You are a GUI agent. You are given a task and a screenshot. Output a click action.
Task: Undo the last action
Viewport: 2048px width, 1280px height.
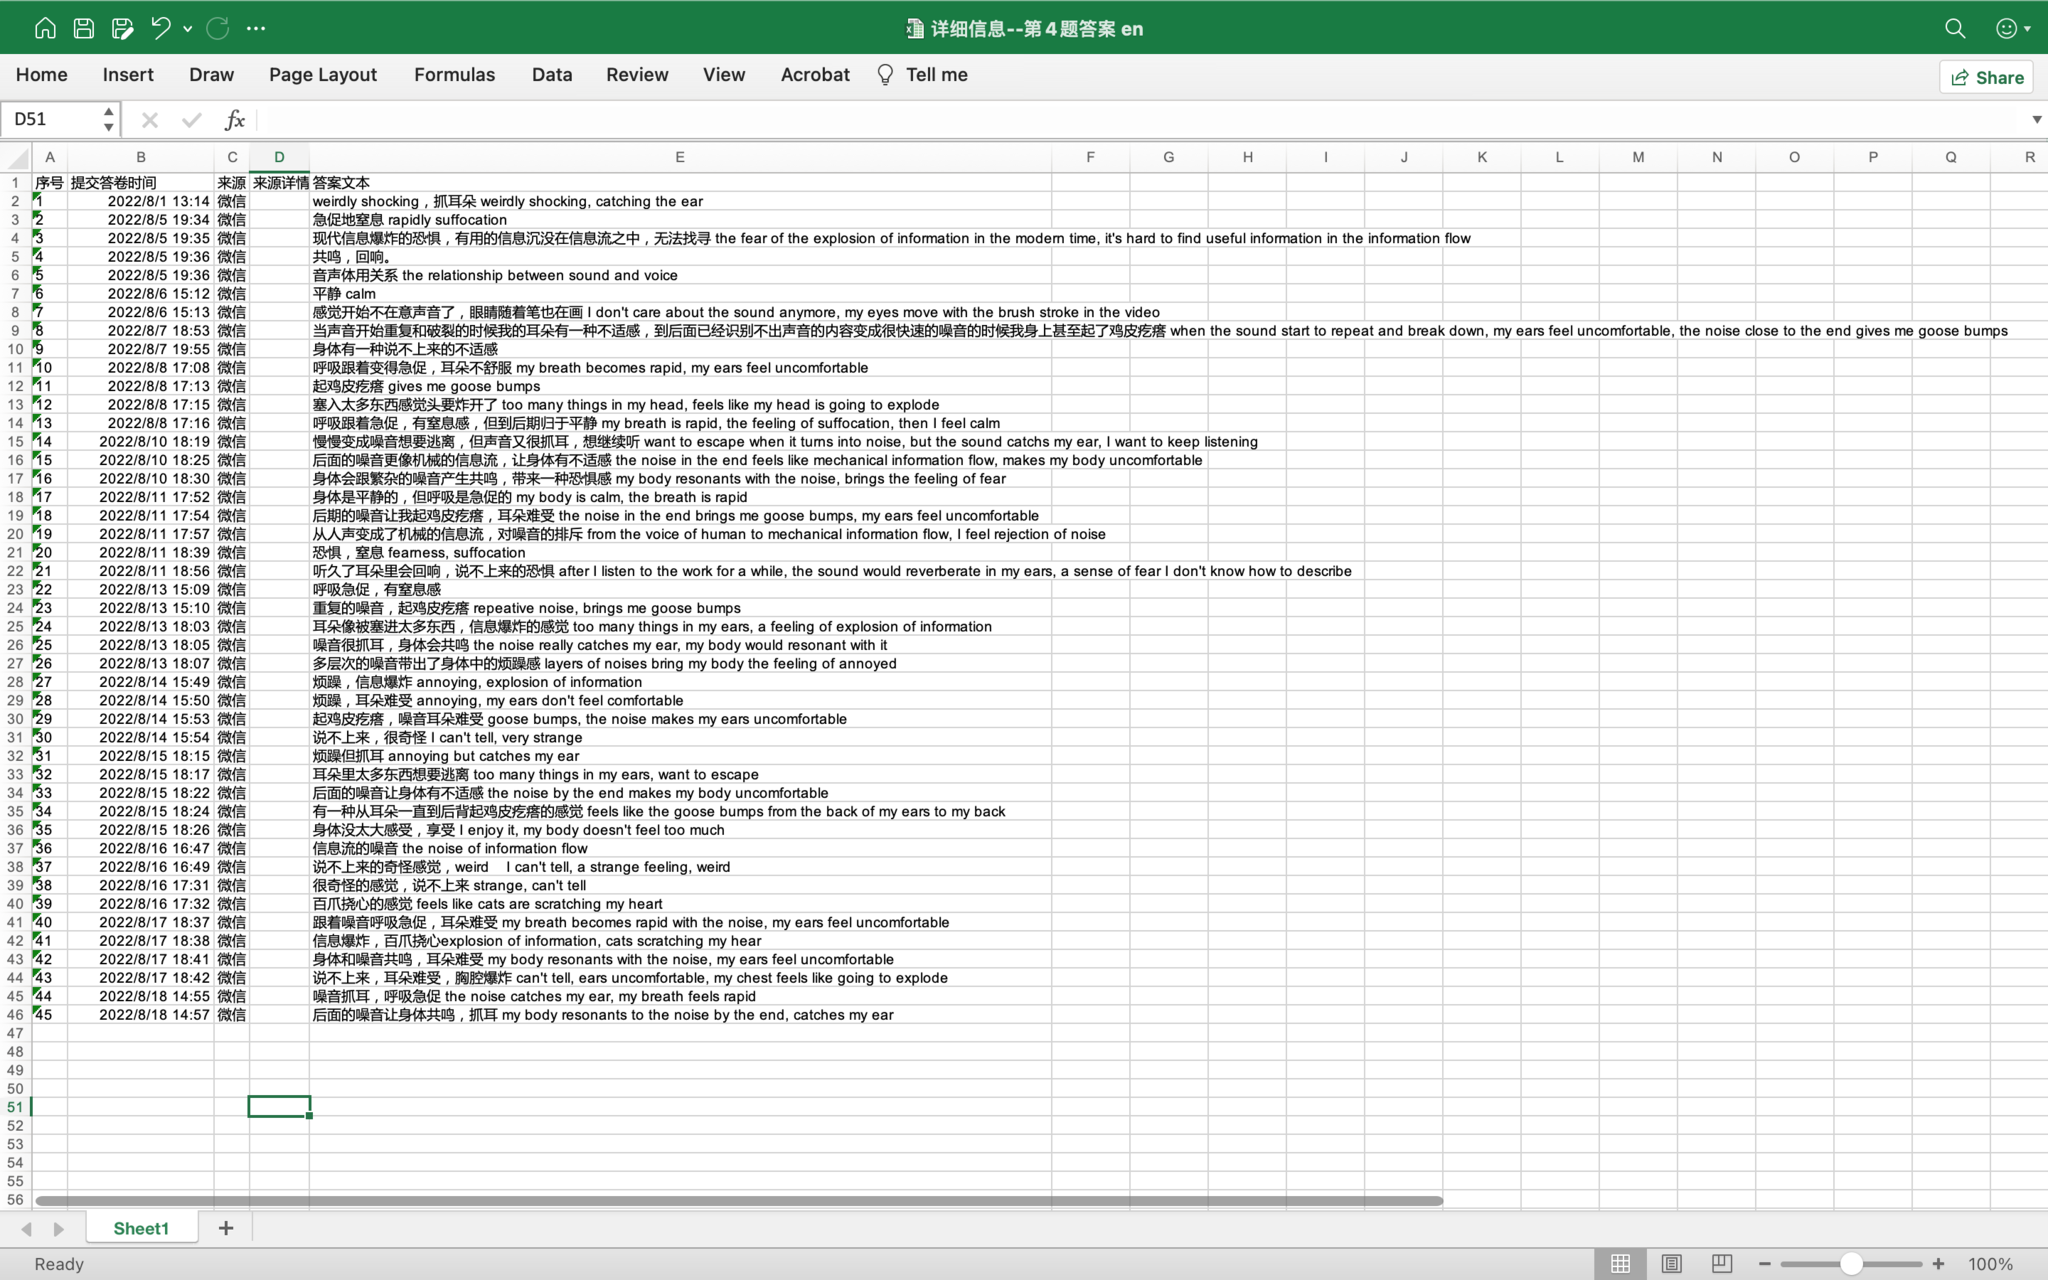point(160,28)
